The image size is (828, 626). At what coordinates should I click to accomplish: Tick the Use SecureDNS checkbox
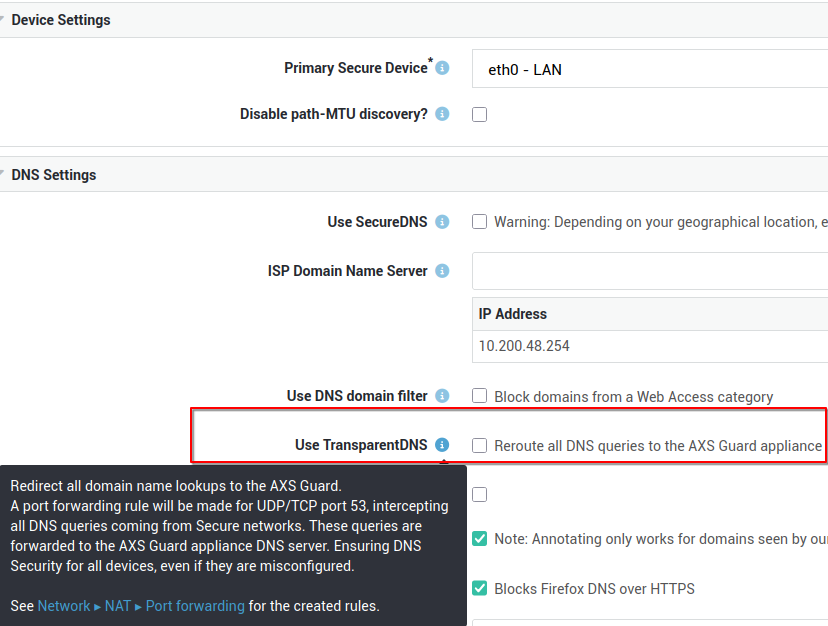(x=480, y=222)
